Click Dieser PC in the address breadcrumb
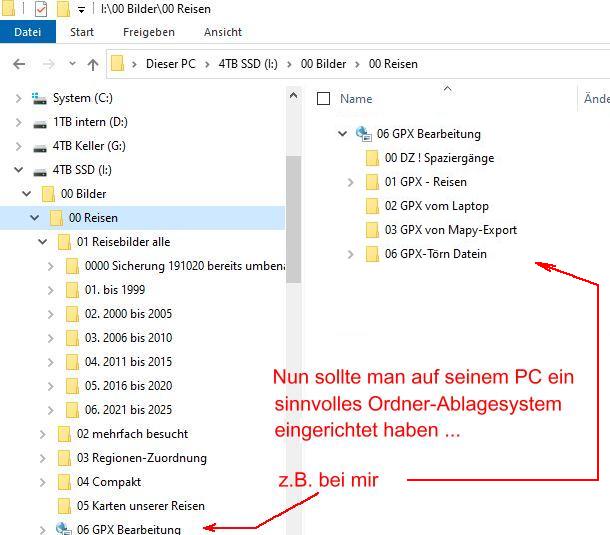The width and height of the screenshot is (610, 535). click(170, 64)
